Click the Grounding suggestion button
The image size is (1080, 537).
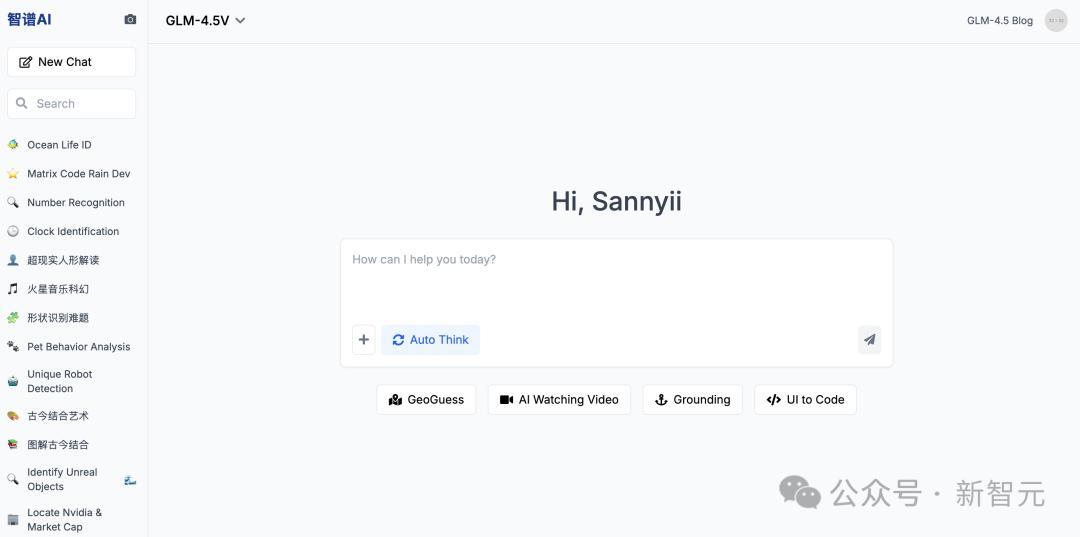[x=692, y=400]
